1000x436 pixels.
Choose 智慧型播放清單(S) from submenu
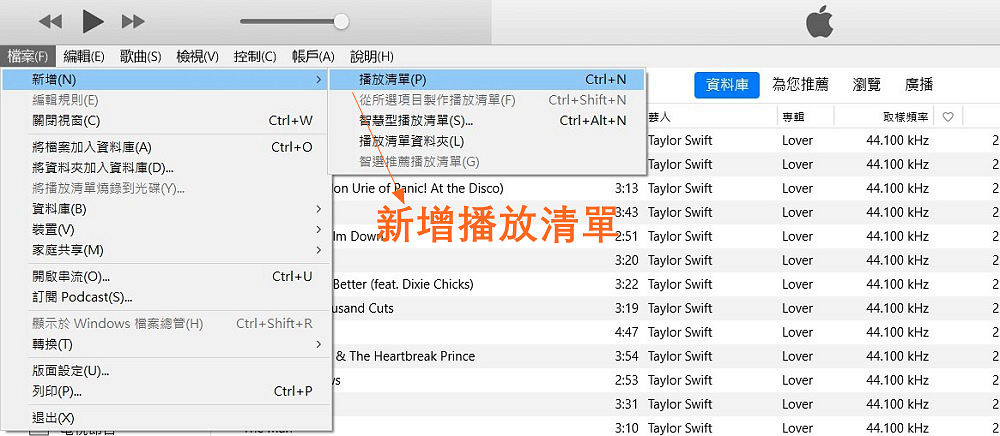416,121
